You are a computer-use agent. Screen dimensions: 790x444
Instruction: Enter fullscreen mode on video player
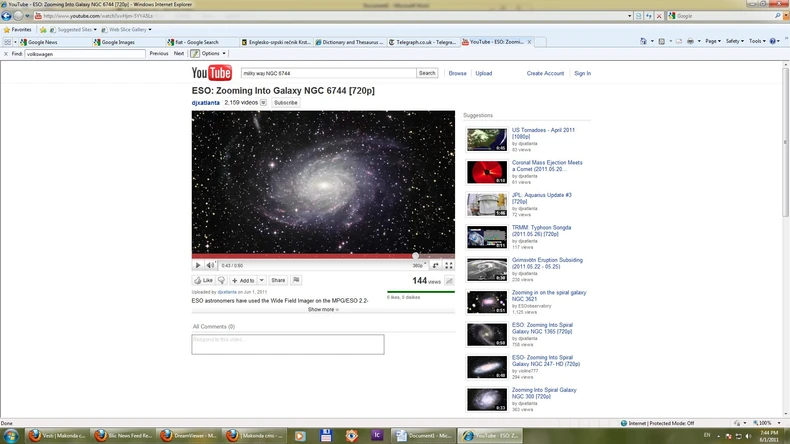(x=448, y=265)
